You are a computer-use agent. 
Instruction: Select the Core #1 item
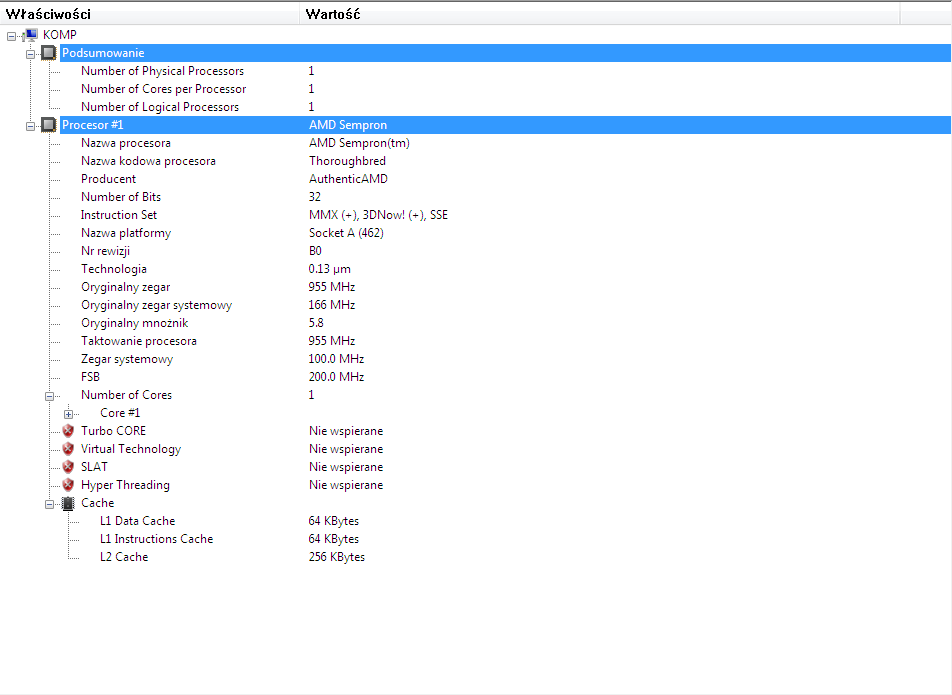click(x=120, y=413)
